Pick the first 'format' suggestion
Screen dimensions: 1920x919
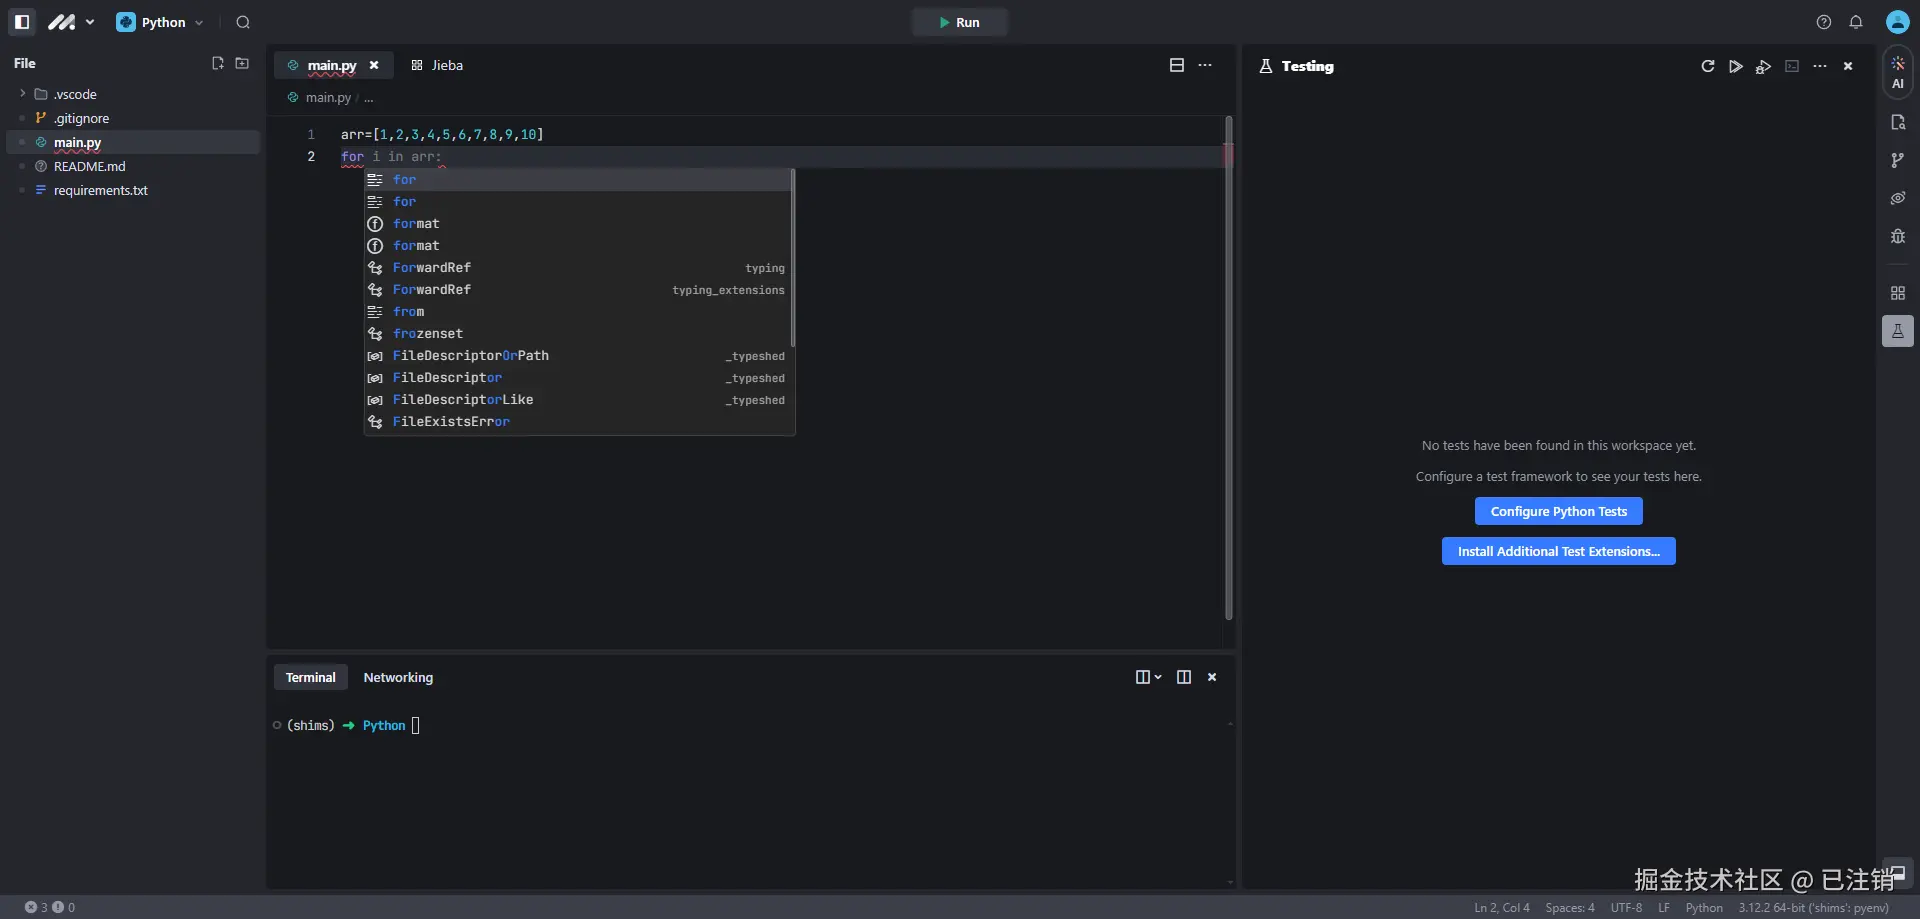coord(578,224)
